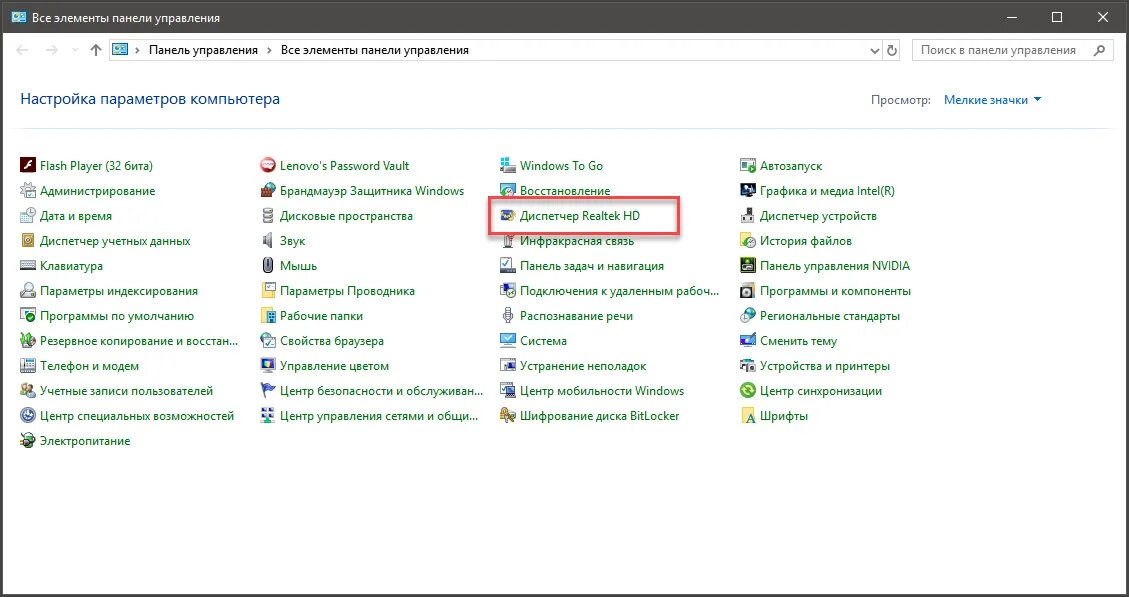Expand the chevron before Панель управления breadcrumb

(138, 50)
